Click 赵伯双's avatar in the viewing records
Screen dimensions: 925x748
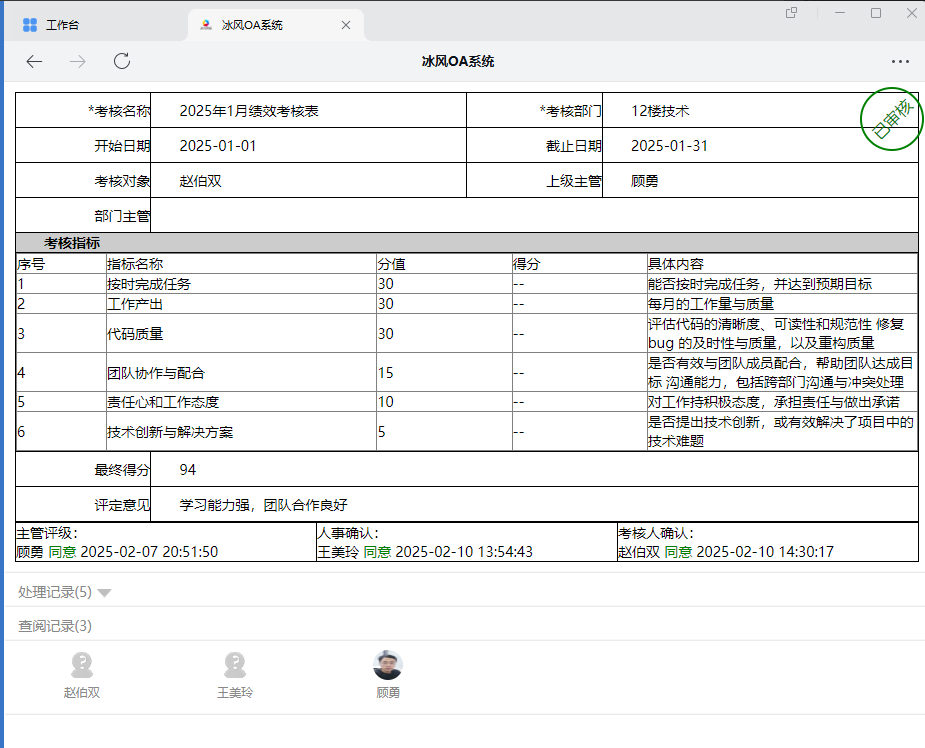point(82,666)
